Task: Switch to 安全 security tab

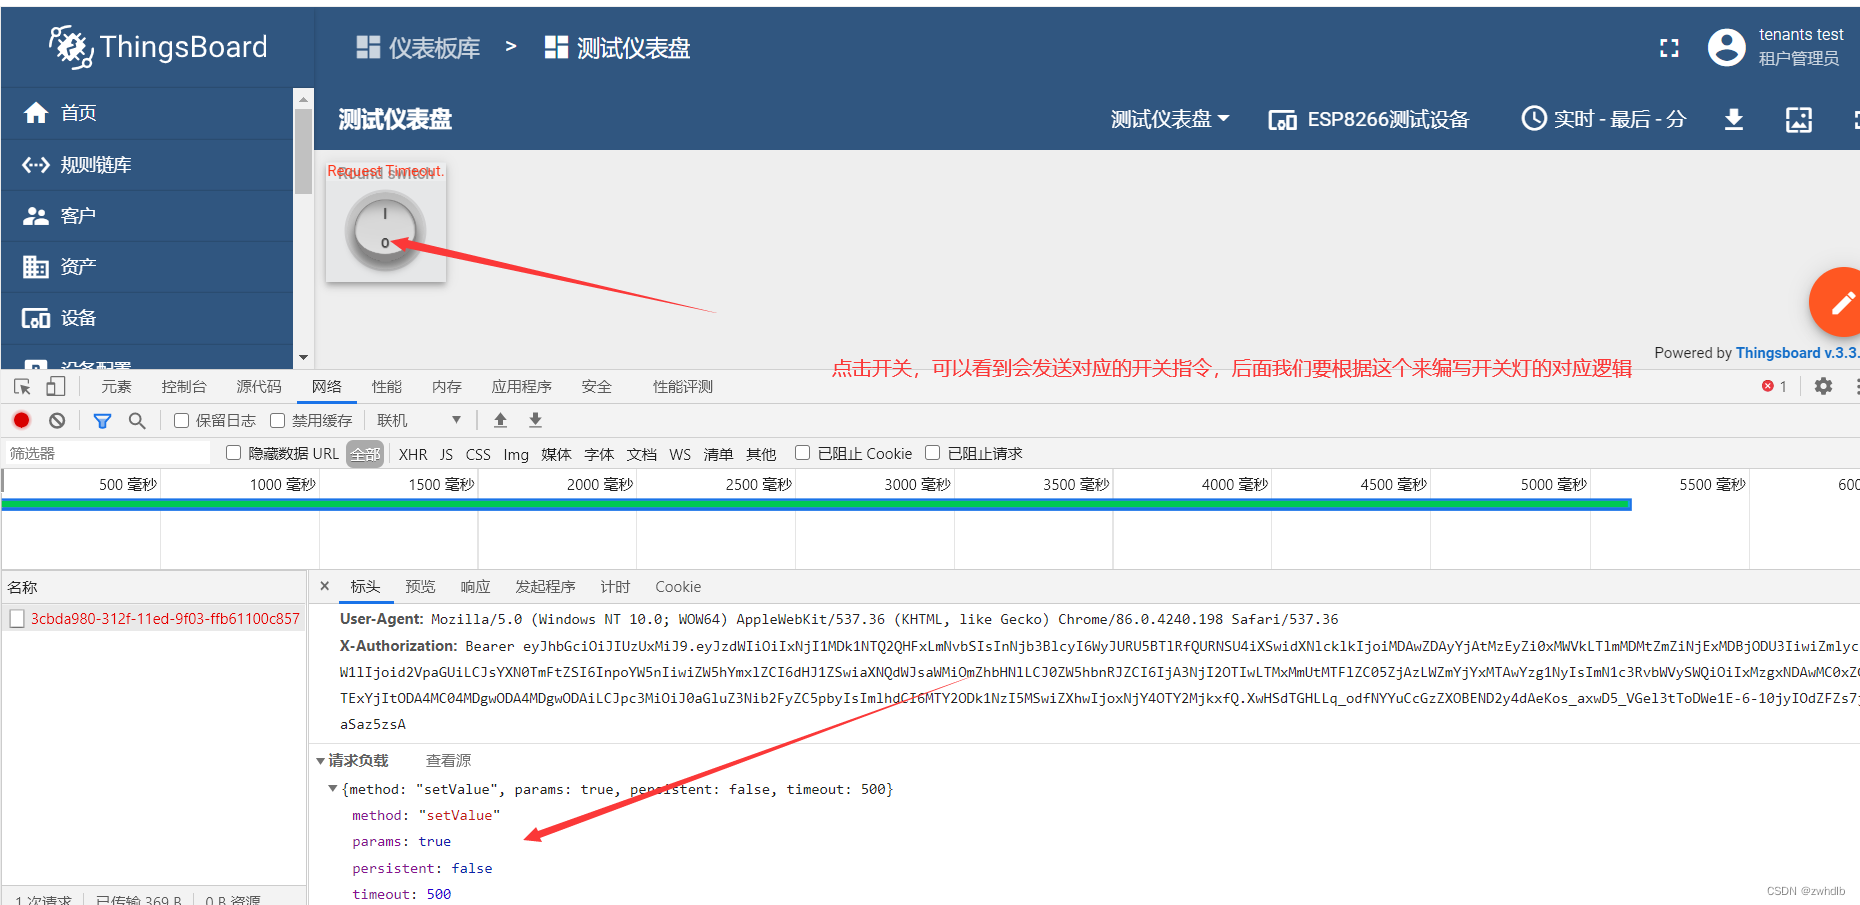Action: pyautogui.click(x=597, y=387)
